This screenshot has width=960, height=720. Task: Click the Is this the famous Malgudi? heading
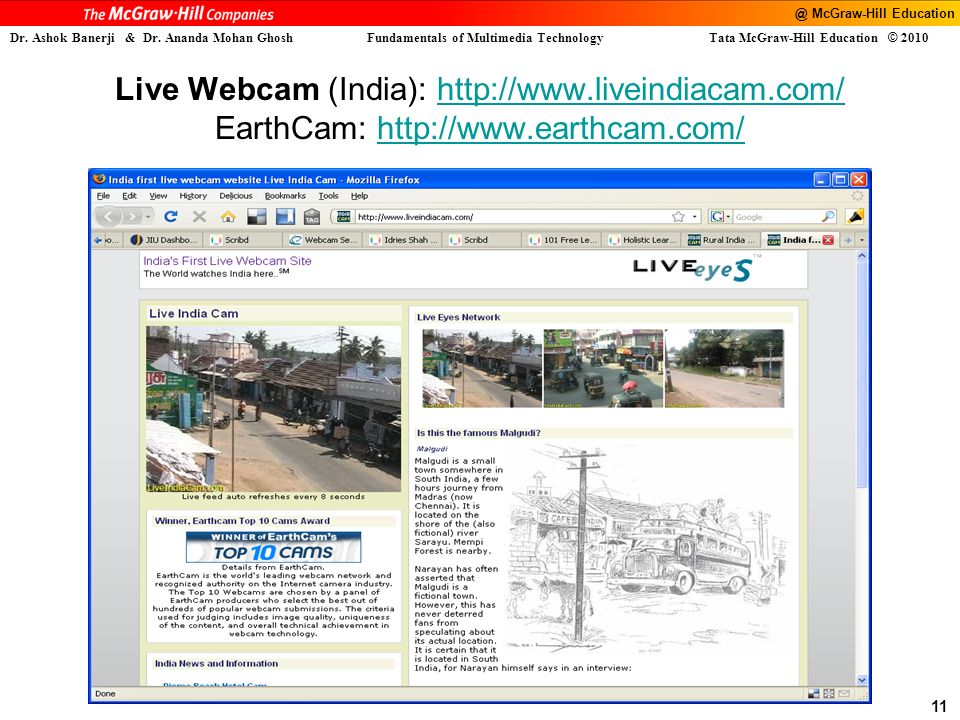tap(479, 433)
